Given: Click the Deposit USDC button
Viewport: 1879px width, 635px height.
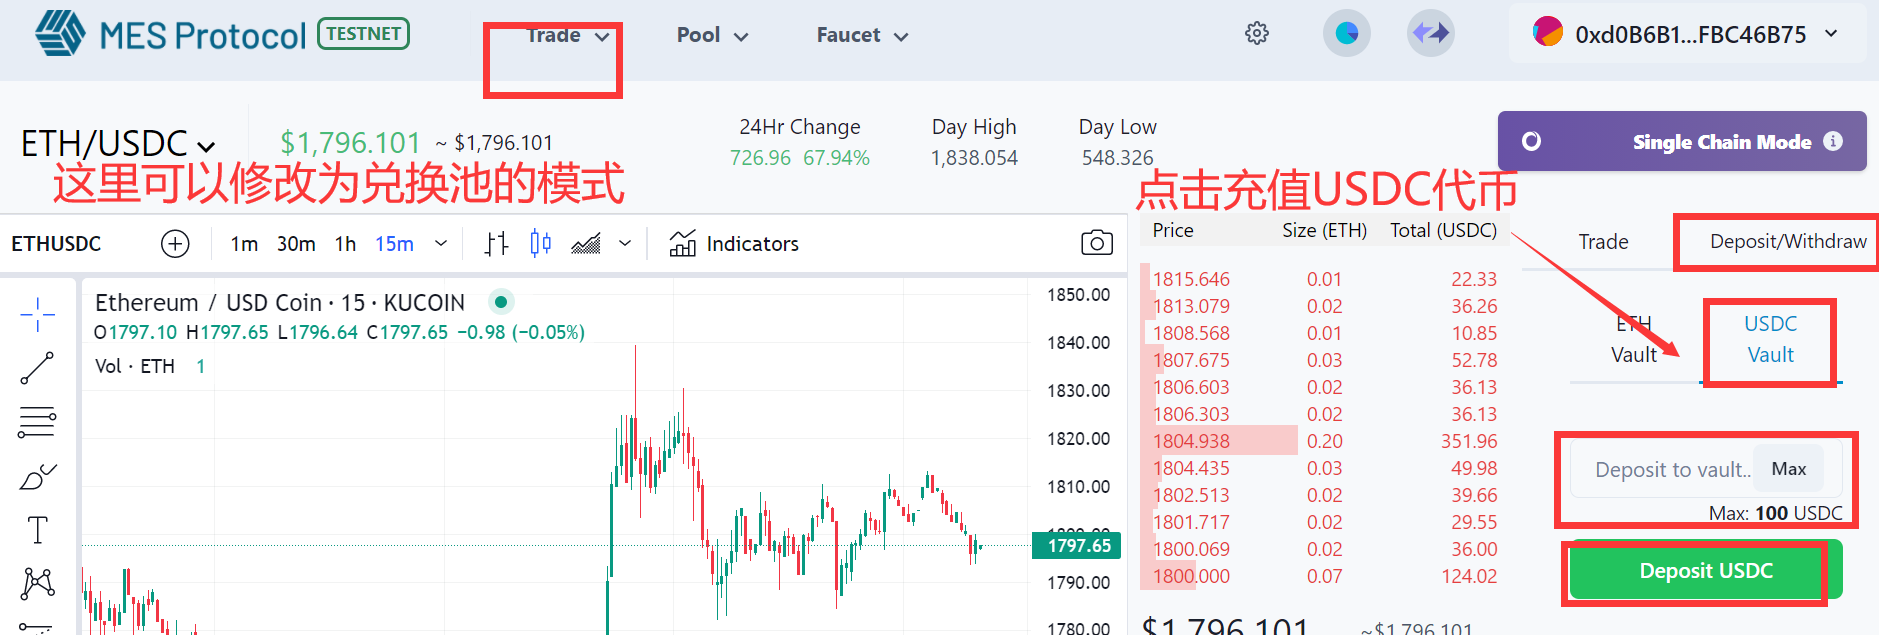Looking at the screenshot, I should pos(1705,571).
